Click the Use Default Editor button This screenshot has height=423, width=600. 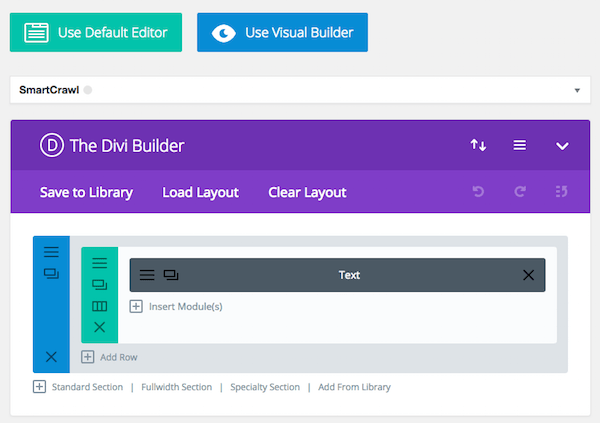[x=96, y=33]
